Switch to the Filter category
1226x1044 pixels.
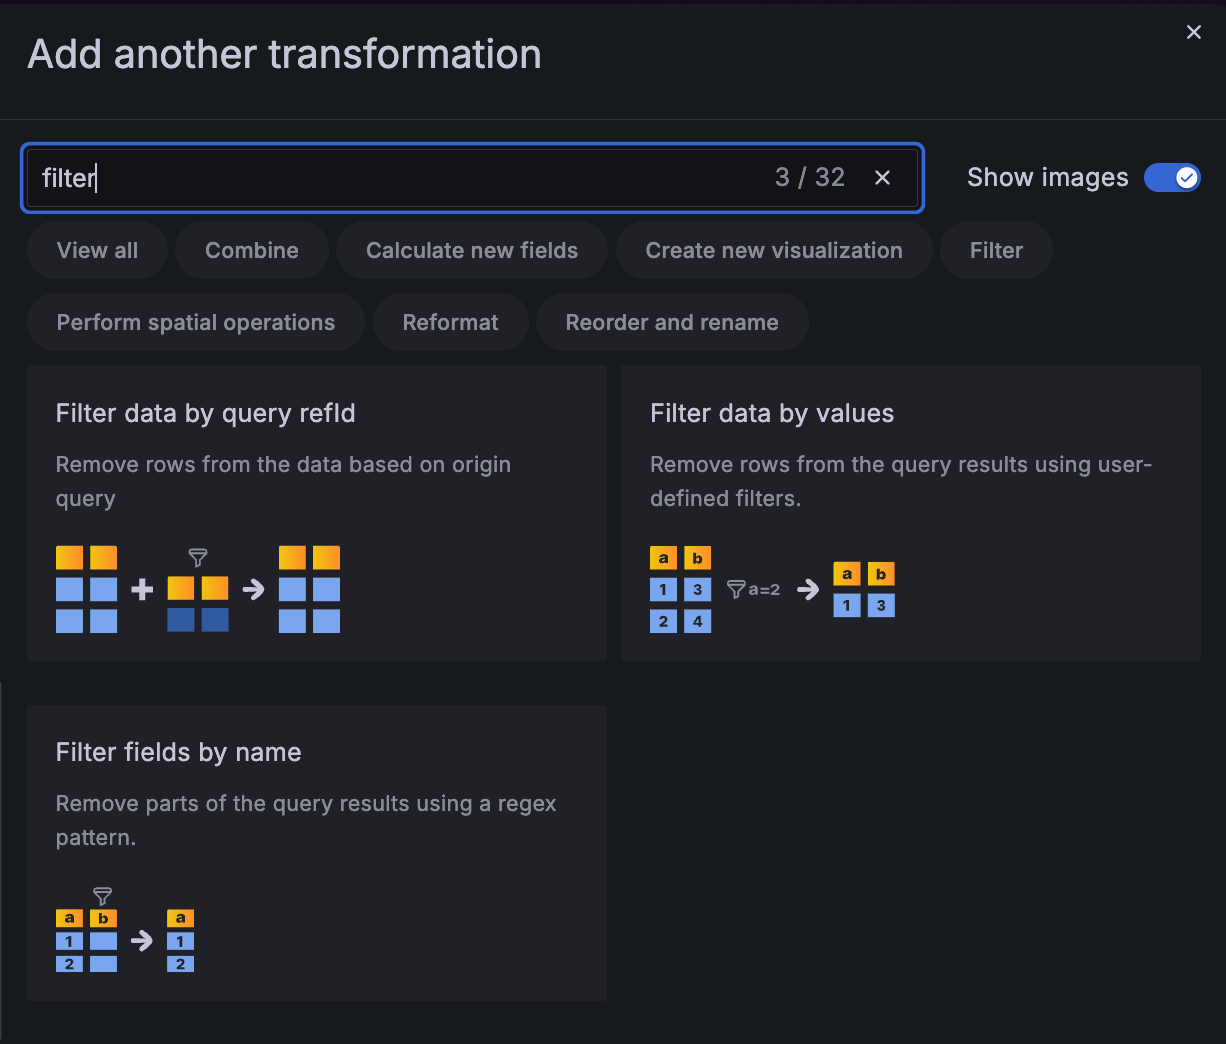pos(995,250)
